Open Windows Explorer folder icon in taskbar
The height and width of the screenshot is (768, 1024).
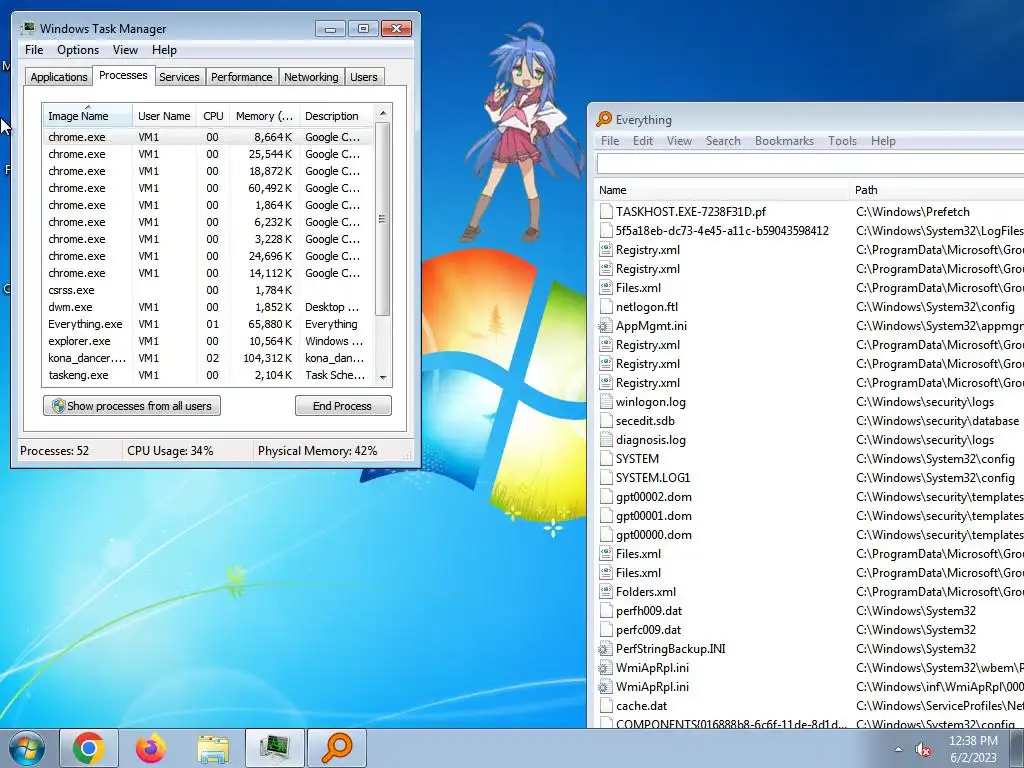213,749
